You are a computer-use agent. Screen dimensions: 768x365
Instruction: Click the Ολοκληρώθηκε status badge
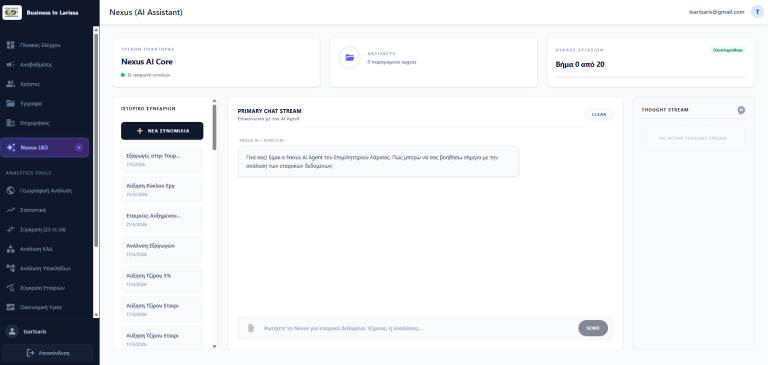point(728,50)
